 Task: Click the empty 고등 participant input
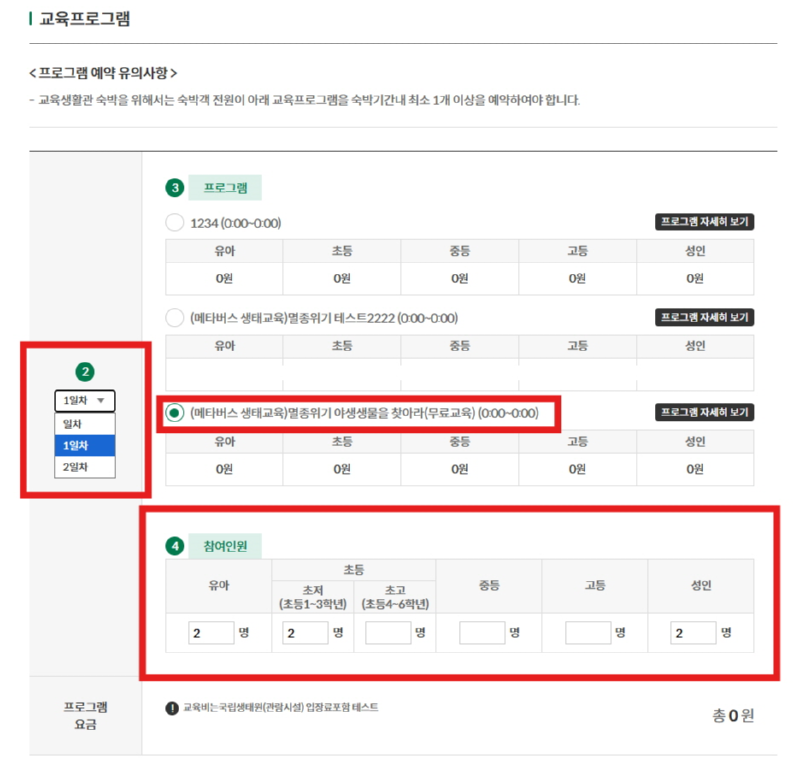[587, 633]
